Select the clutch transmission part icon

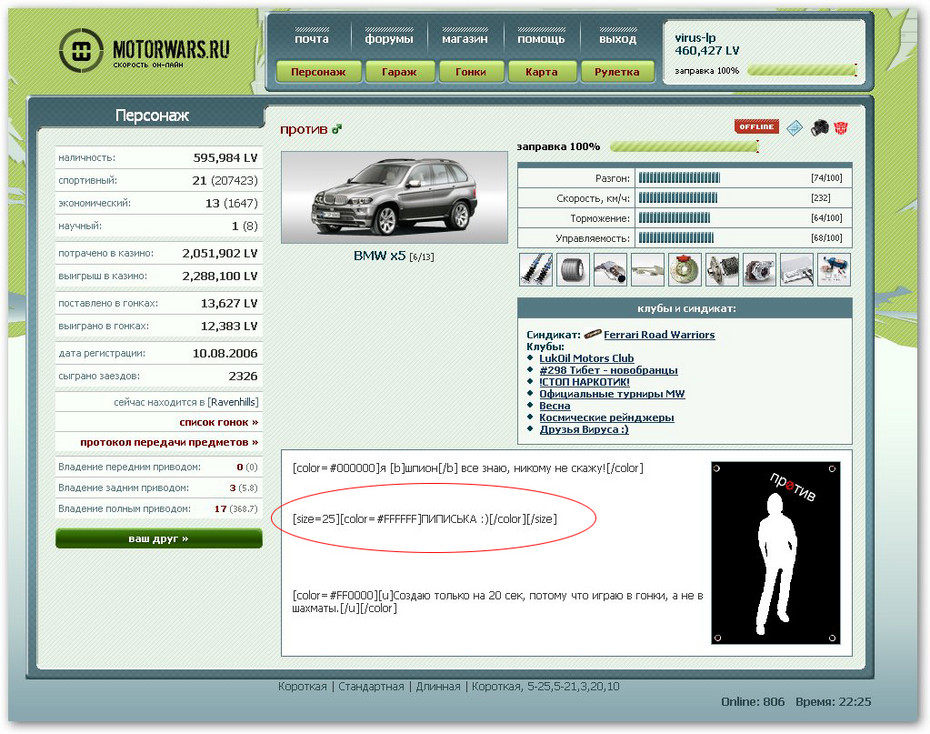click(x=722, y=270)
